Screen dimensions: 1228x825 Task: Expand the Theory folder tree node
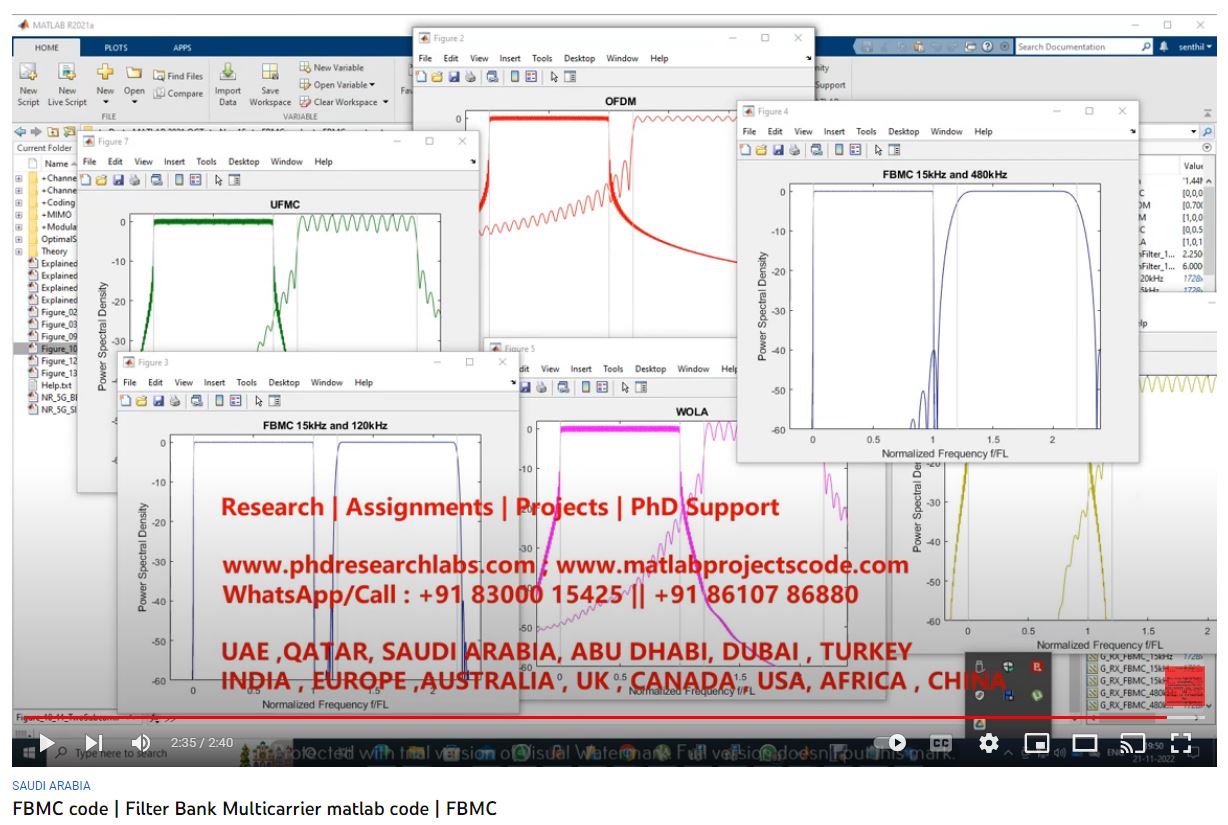point(20,252)
